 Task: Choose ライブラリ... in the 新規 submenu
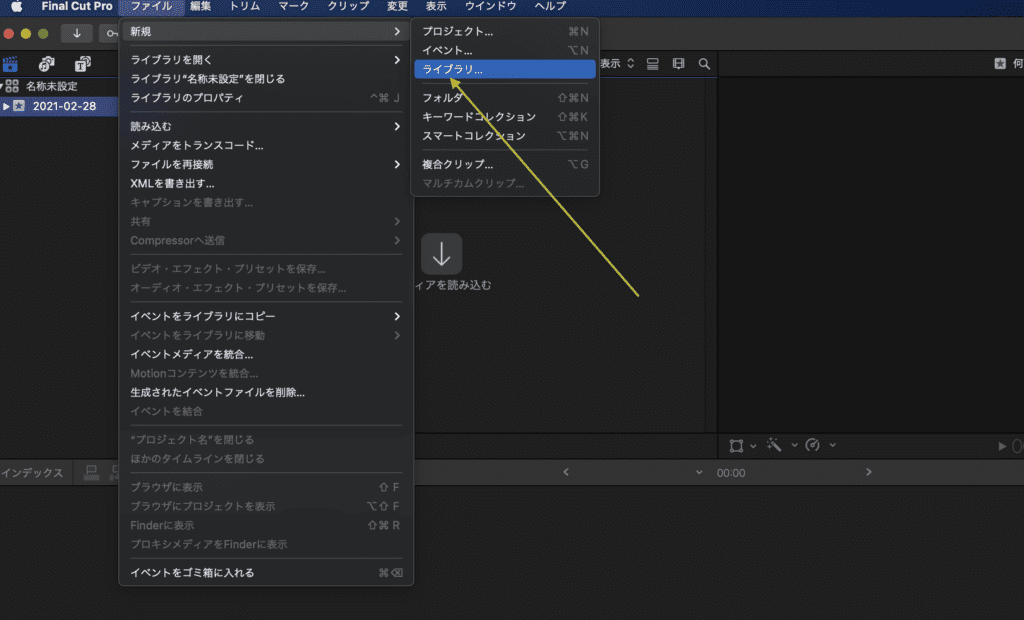pyautogui.click(x=505, y=69)
